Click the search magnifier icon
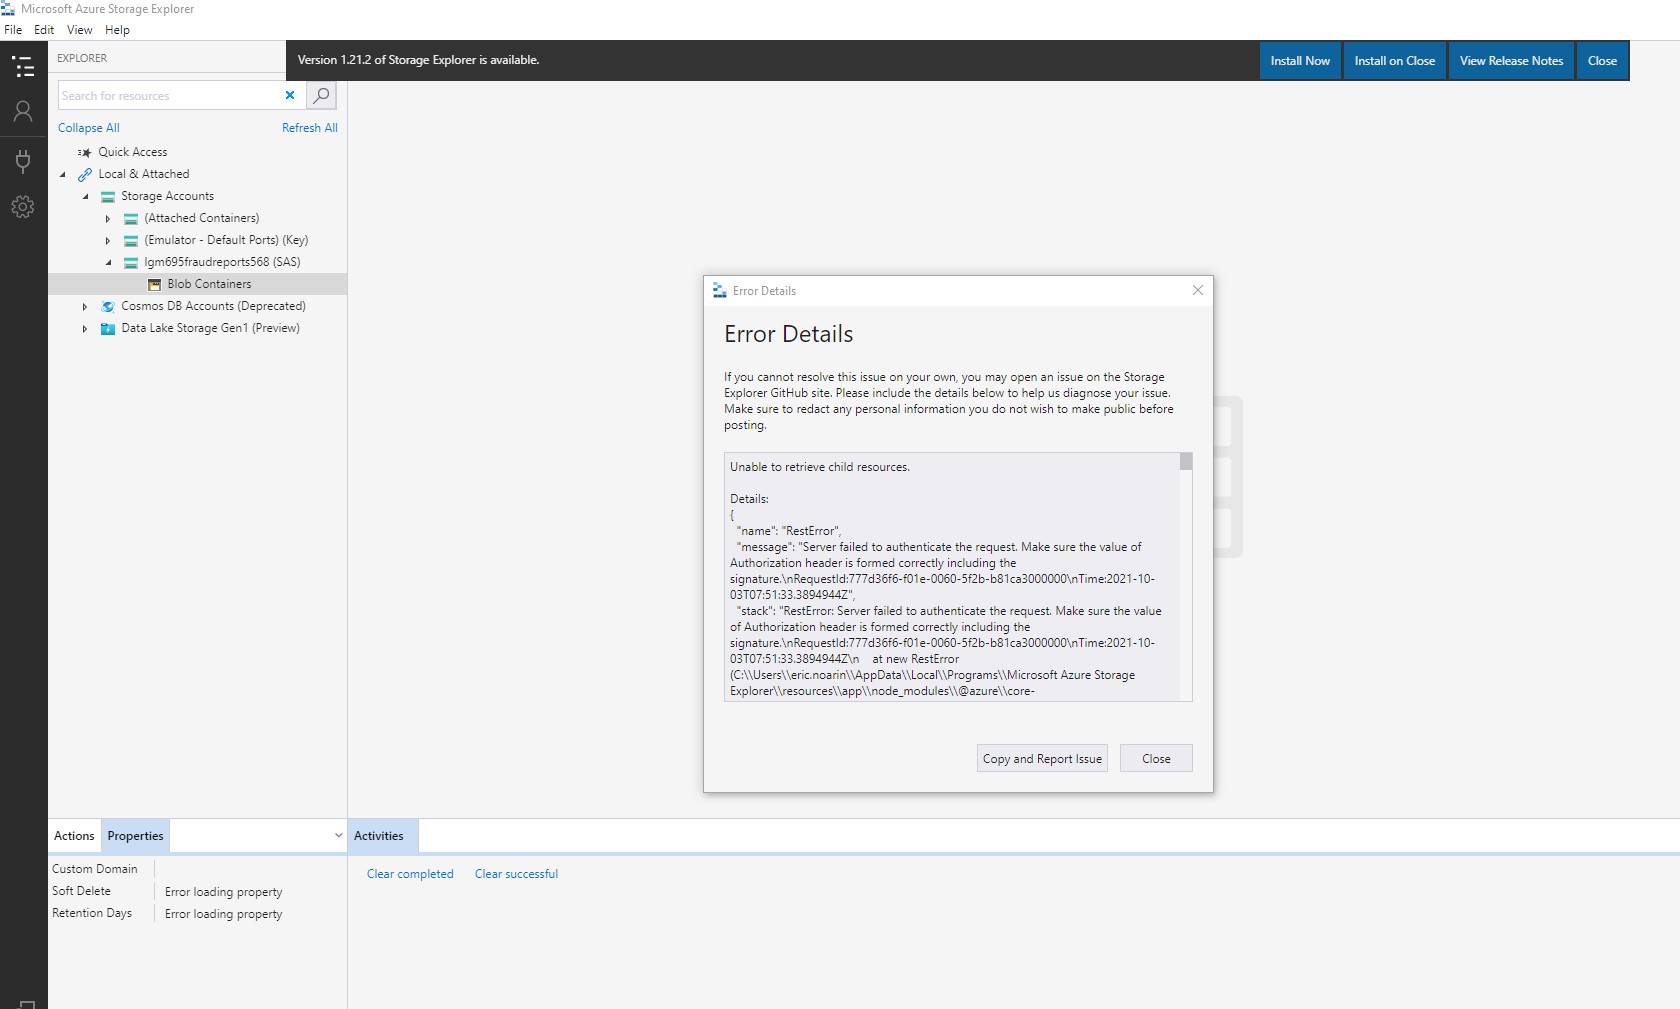The width and height of the screenshot is (1680, 1009). coord(320,95)
